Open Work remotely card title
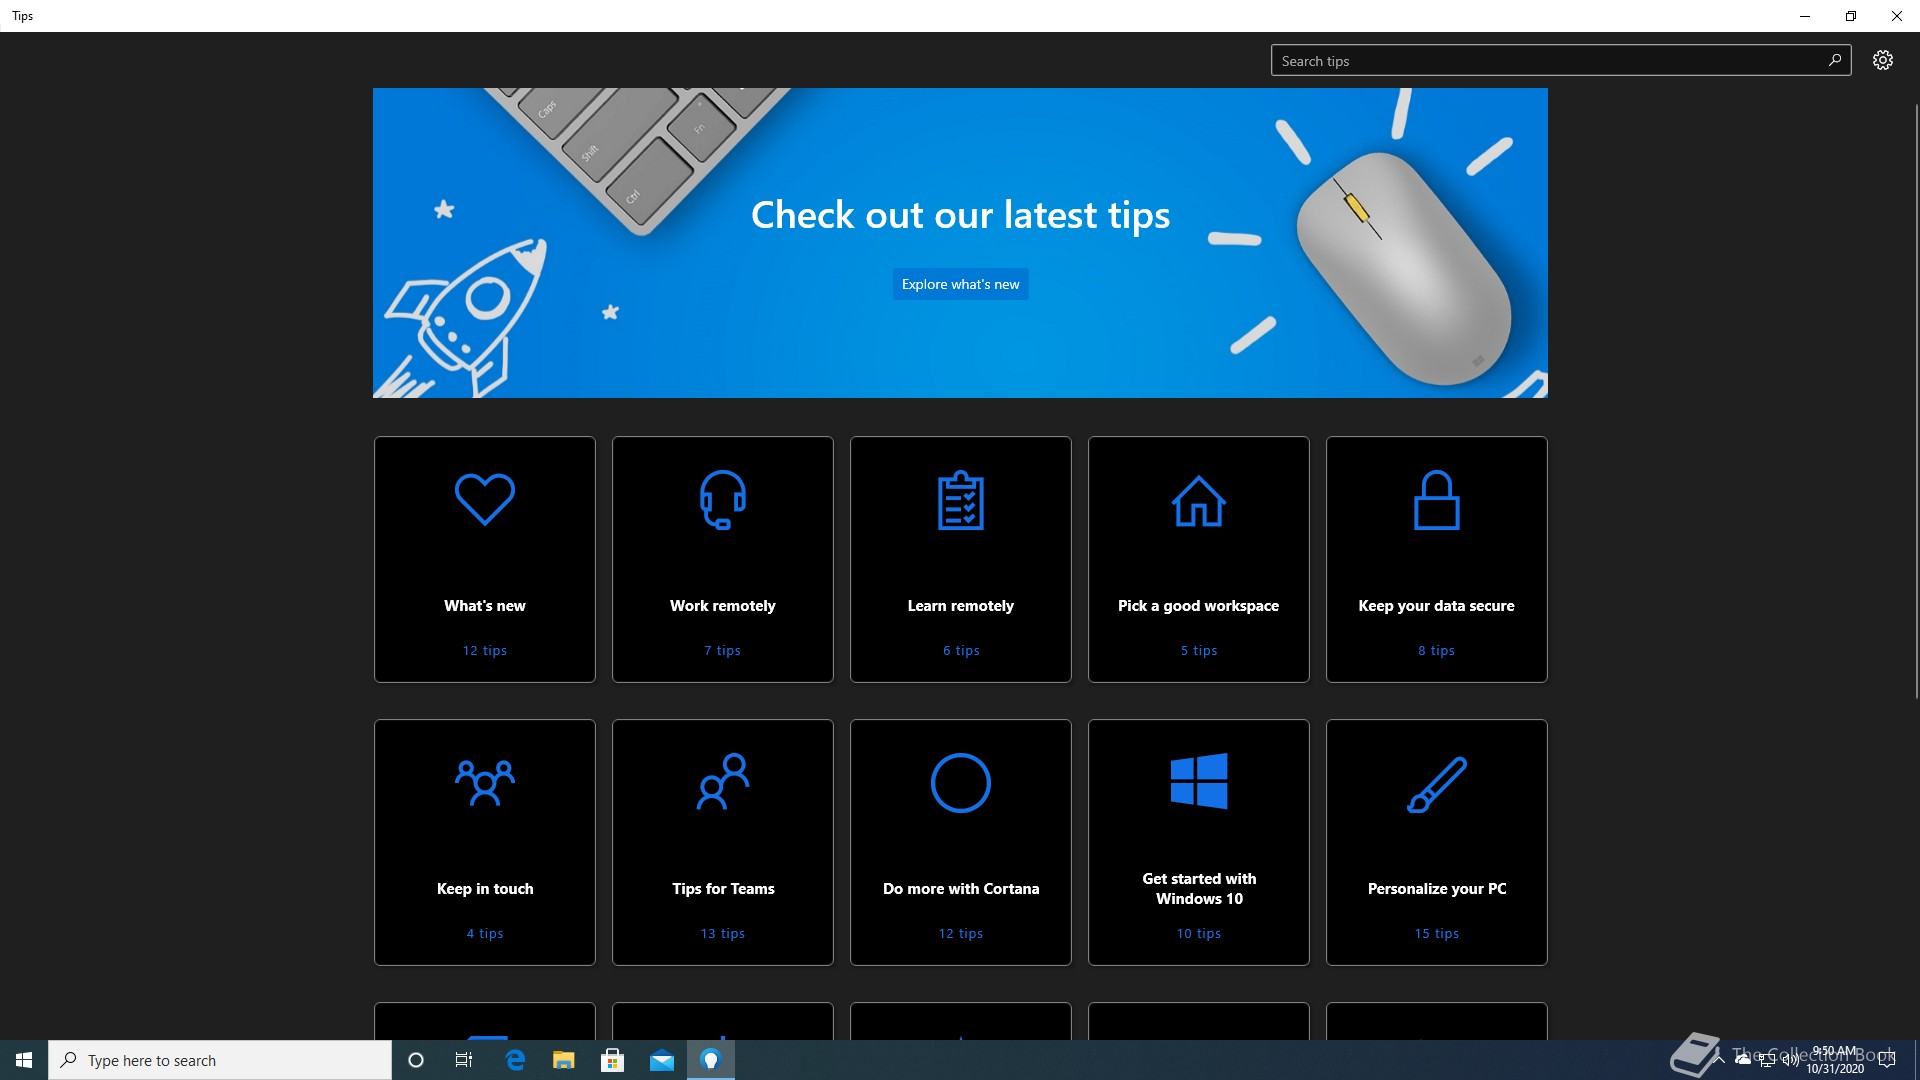The height and width of the screenshot is (1080, 1920). coord(722,605)
